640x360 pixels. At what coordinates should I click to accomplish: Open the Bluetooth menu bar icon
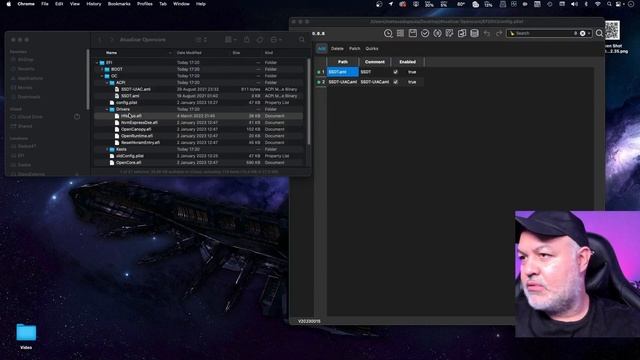(586, 4)
